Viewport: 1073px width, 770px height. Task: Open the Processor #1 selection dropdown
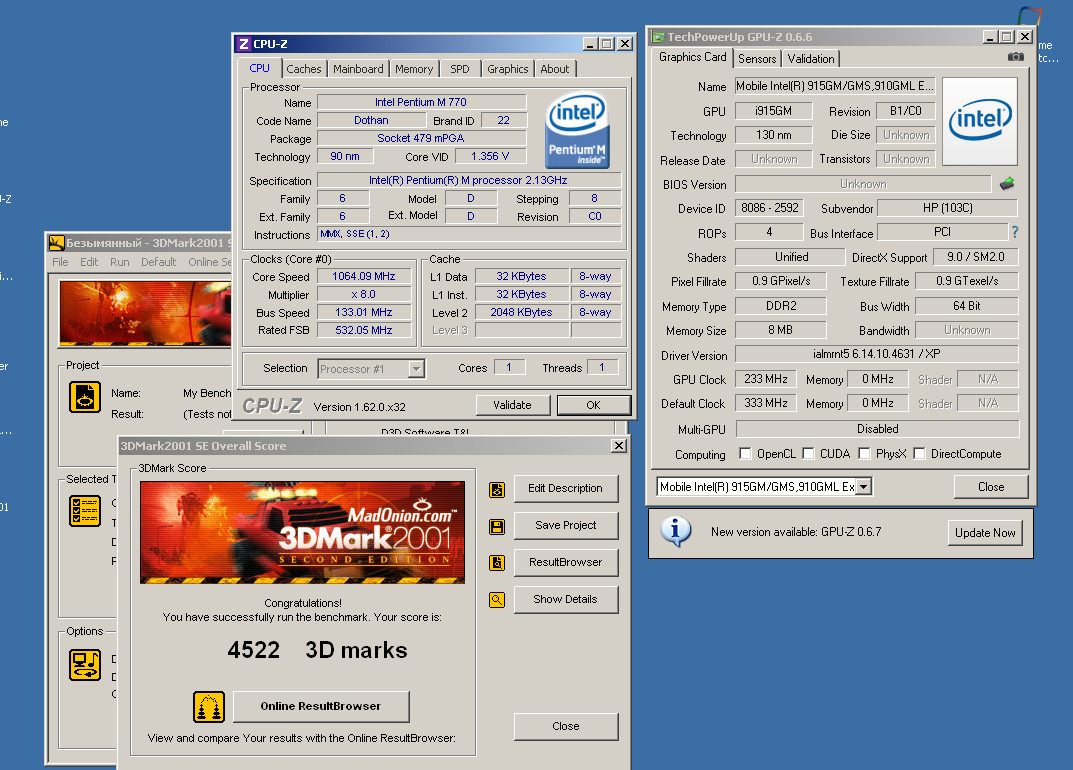pyautogui.click(x=416, y=369)
